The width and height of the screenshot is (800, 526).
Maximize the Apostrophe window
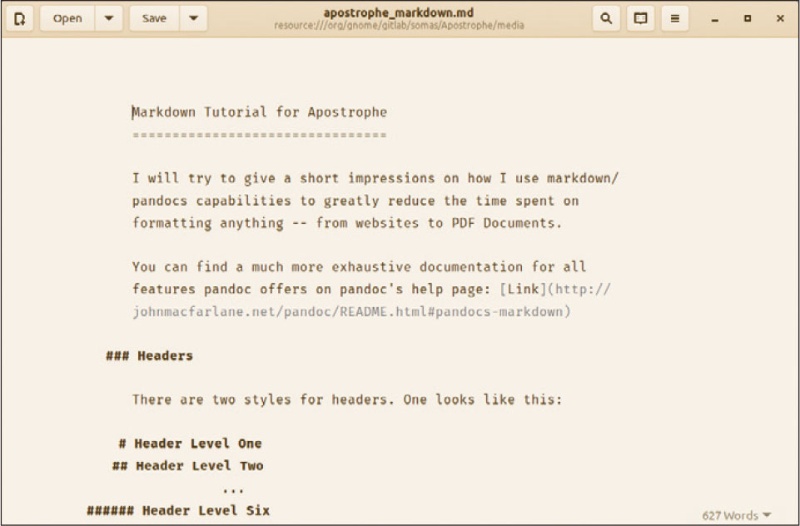(747, 19)
